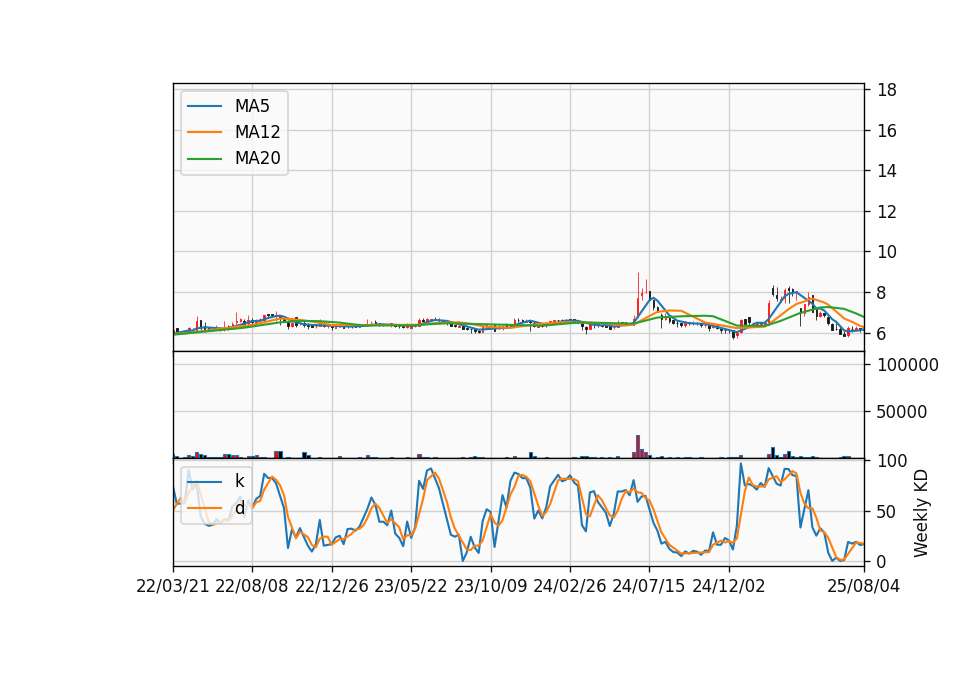Screen dimensions: 960x690
Task: Click the volume axis value 50000
Action: tap(902, 412)
